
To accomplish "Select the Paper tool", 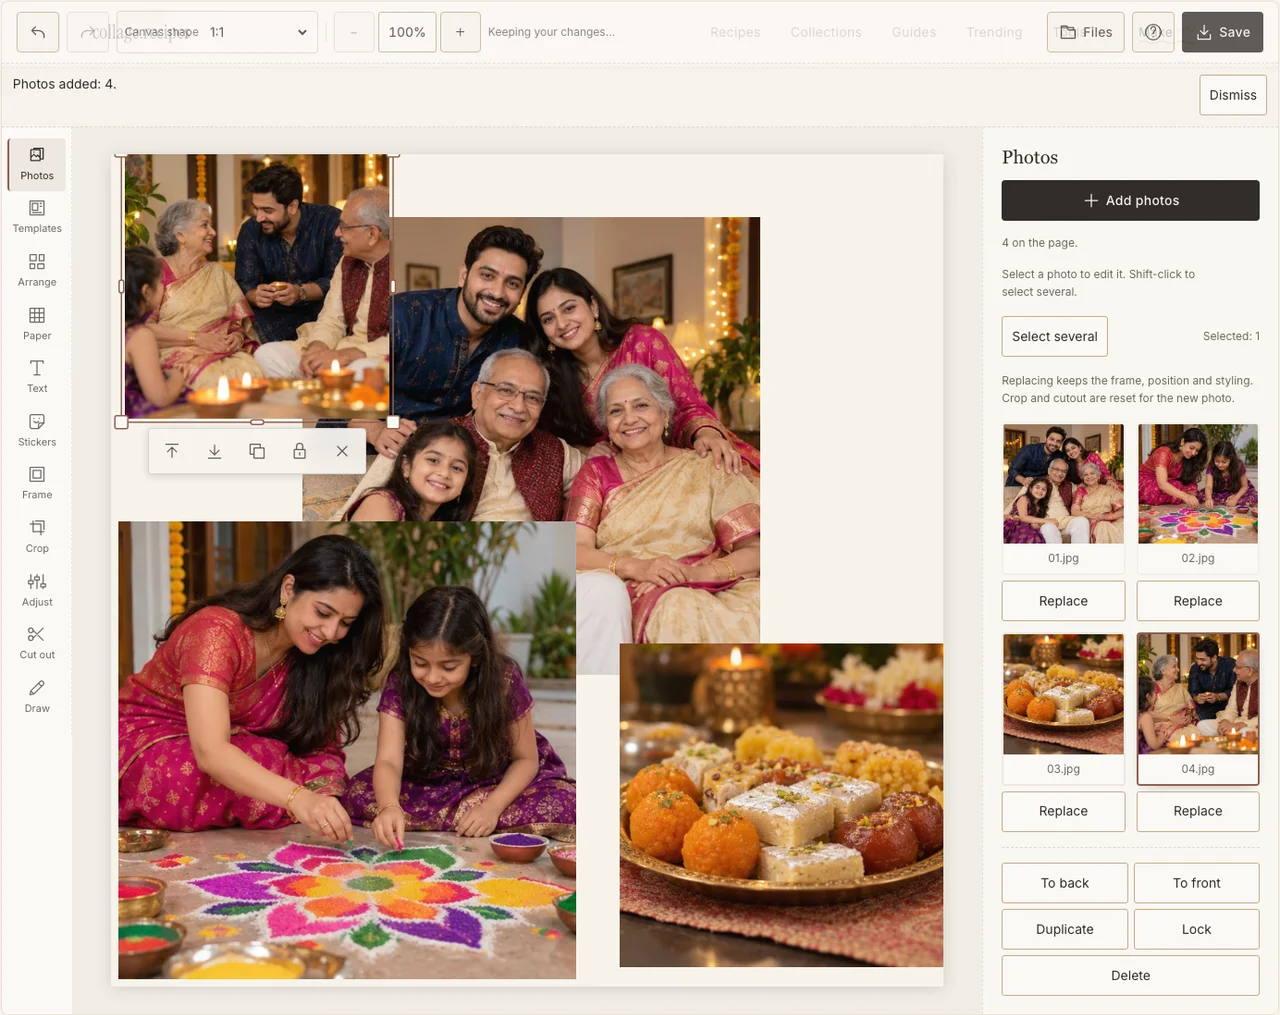I will click(37, 324).
